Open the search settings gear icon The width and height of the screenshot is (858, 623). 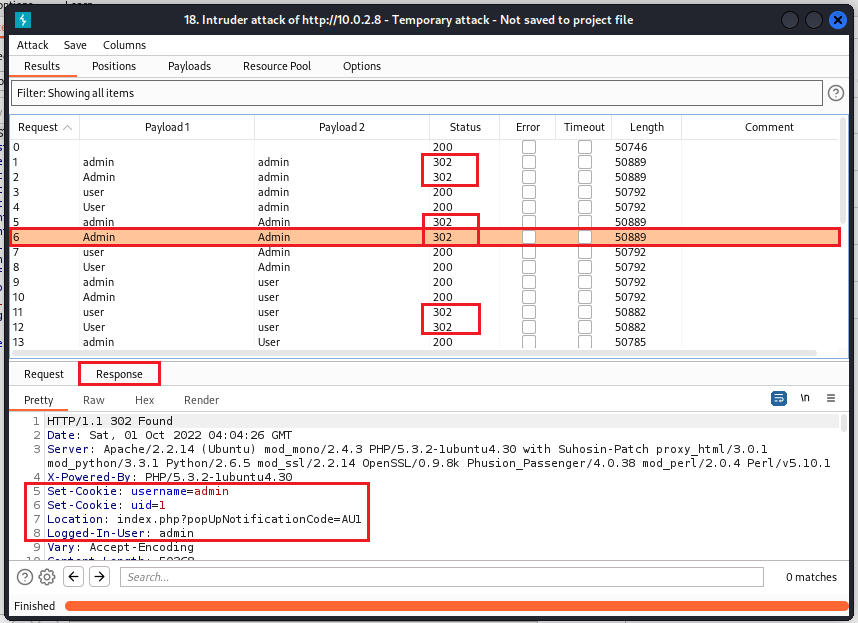(x=47, y=577)
